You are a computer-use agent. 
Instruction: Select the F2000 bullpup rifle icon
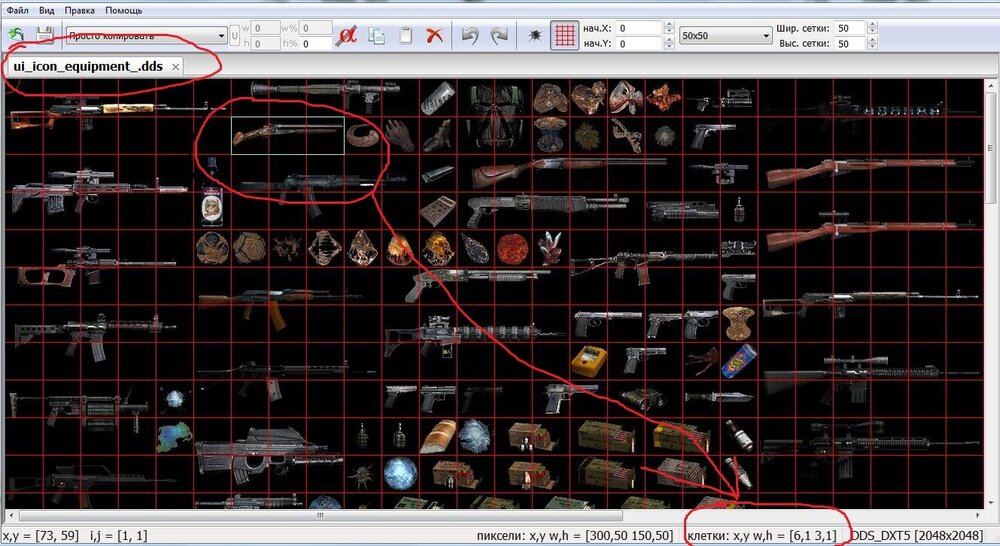tap(268, 455)
